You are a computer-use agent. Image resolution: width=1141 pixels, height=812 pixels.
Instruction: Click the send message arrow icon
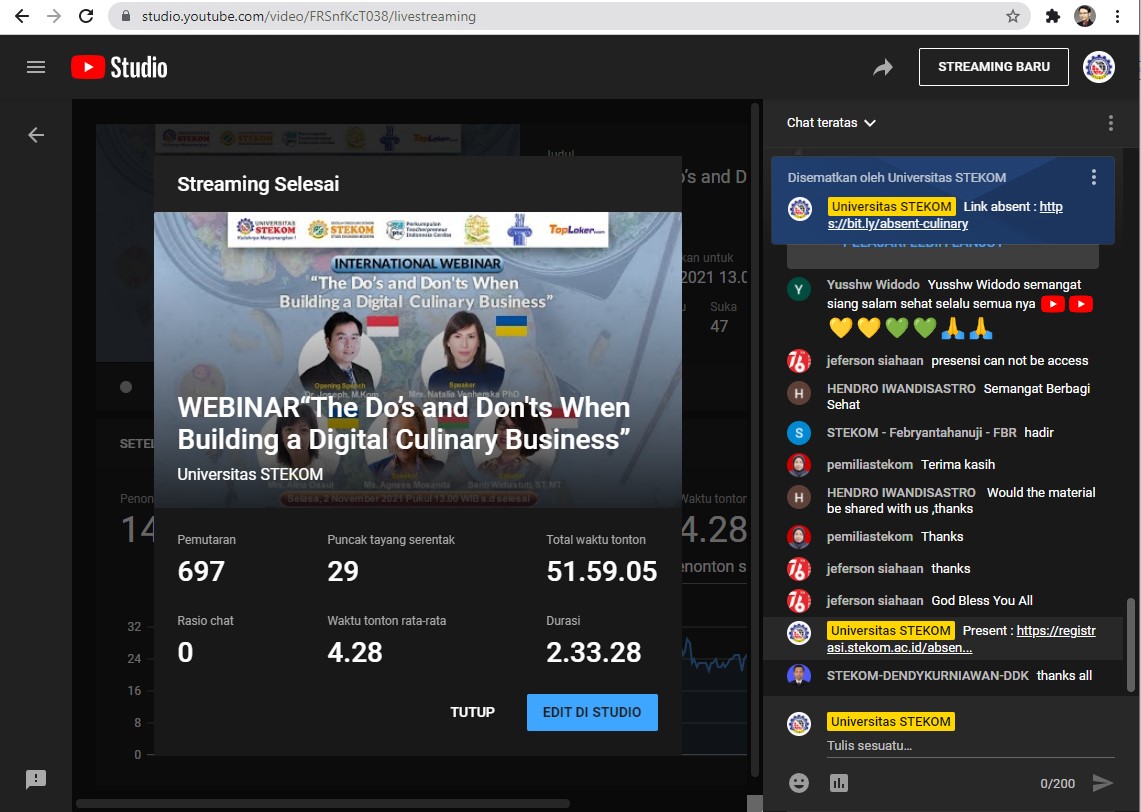point(1103,783)
